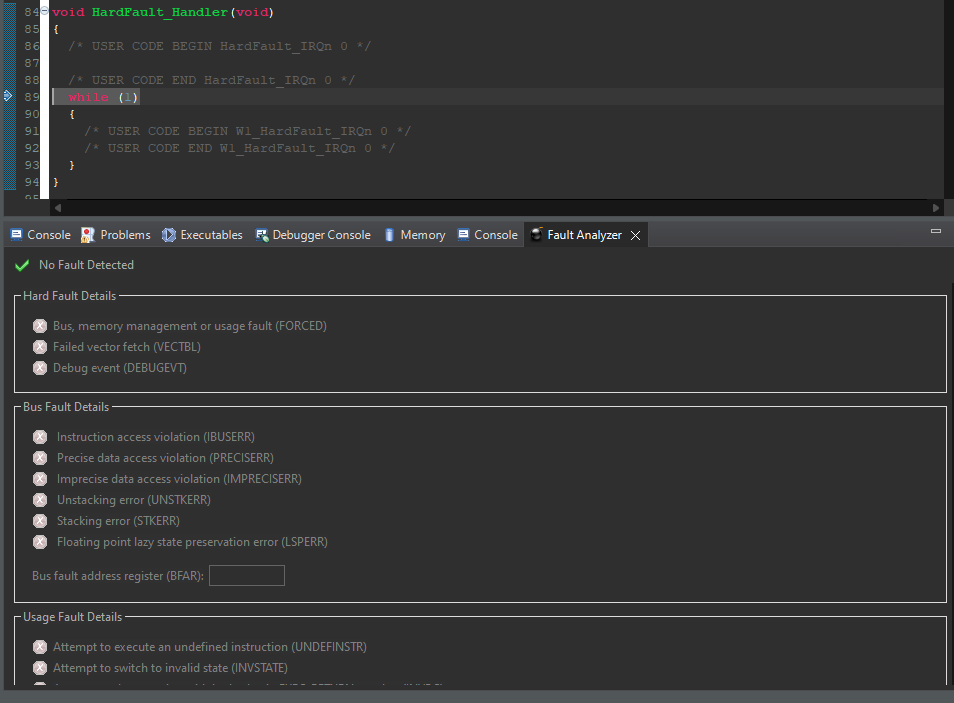Click 'USER CODE BEGIN HardFault_IRQn 0' comment

[x=220, y=46]
